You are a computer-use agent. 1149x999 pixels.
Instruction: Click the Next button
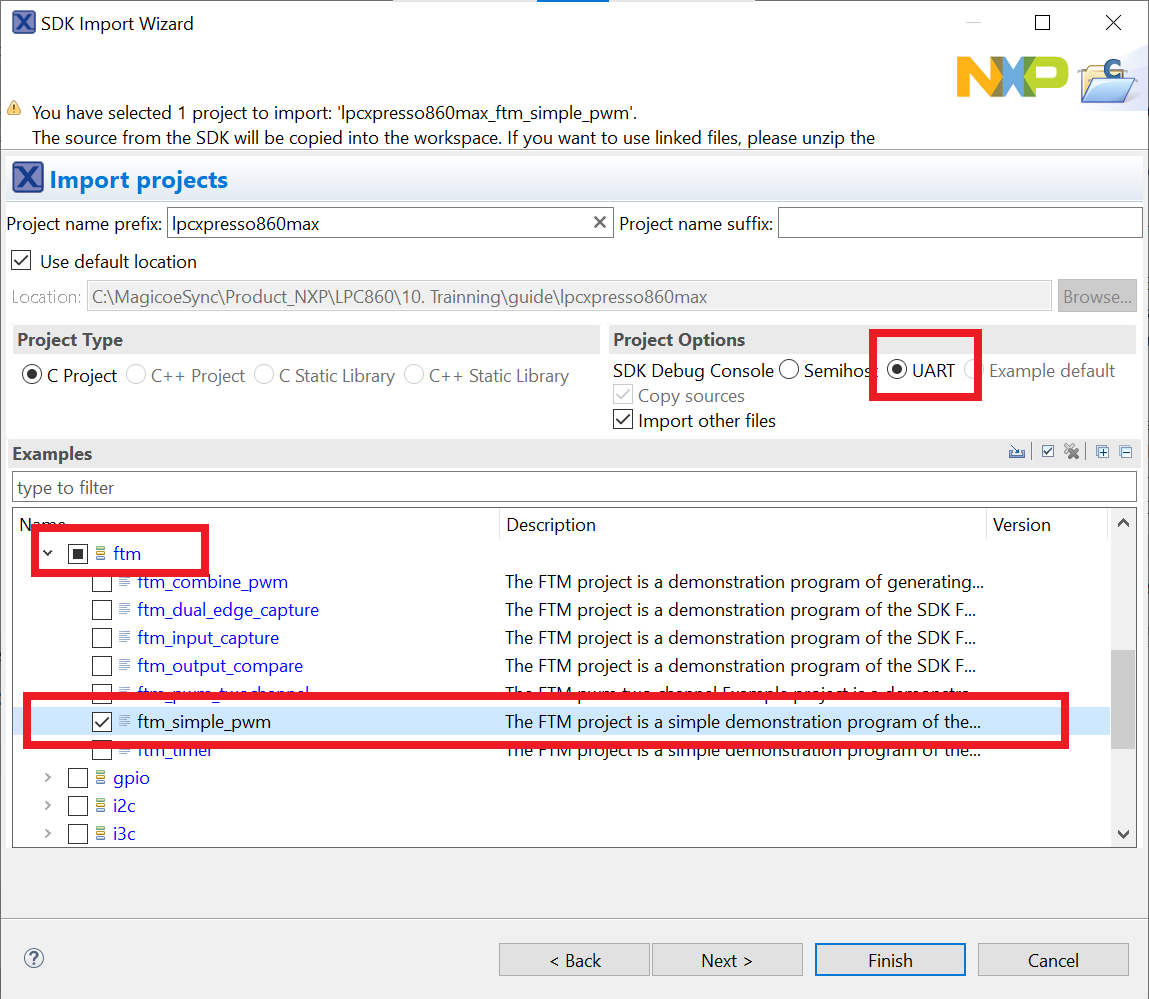726,960
